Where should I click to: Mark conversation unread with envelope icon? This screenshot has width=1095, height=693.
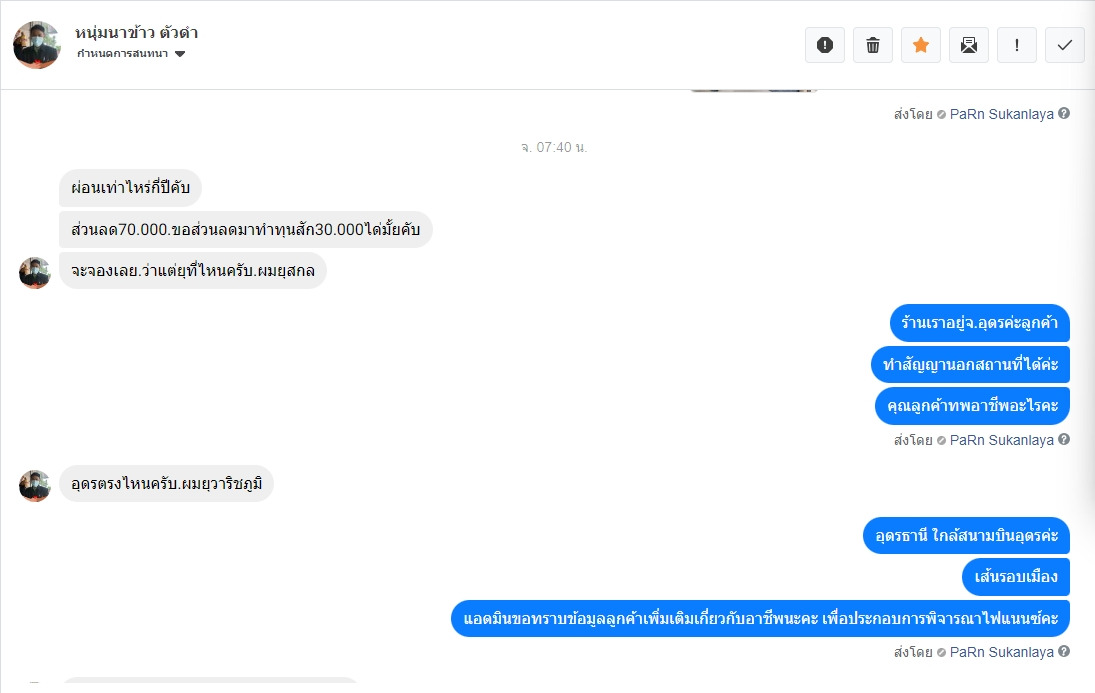[x=969, y=45]
